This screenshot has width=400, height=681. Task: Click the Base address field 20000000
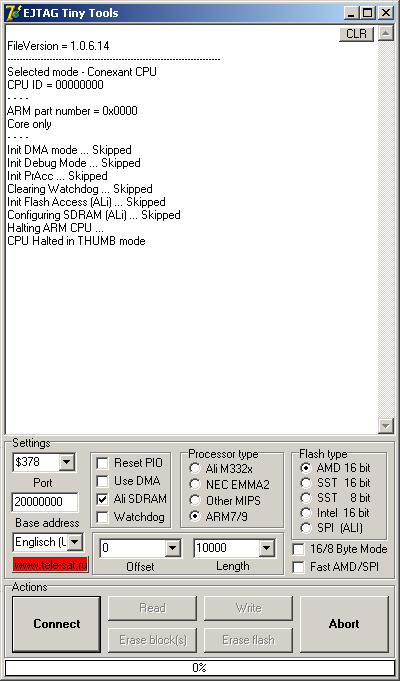[45, 502]
